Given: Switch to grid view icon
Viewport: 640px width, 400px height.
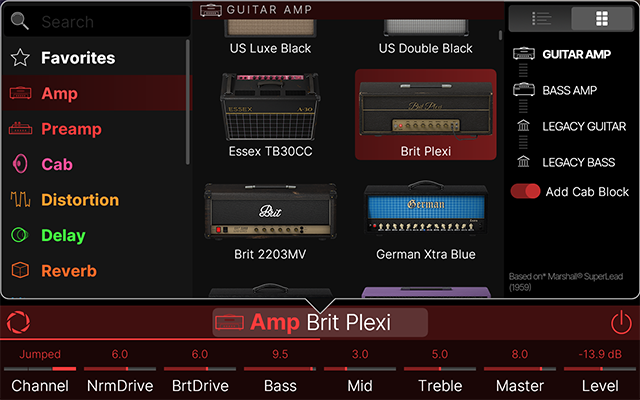Looking at the screenshot, I should tap(602, 18).
